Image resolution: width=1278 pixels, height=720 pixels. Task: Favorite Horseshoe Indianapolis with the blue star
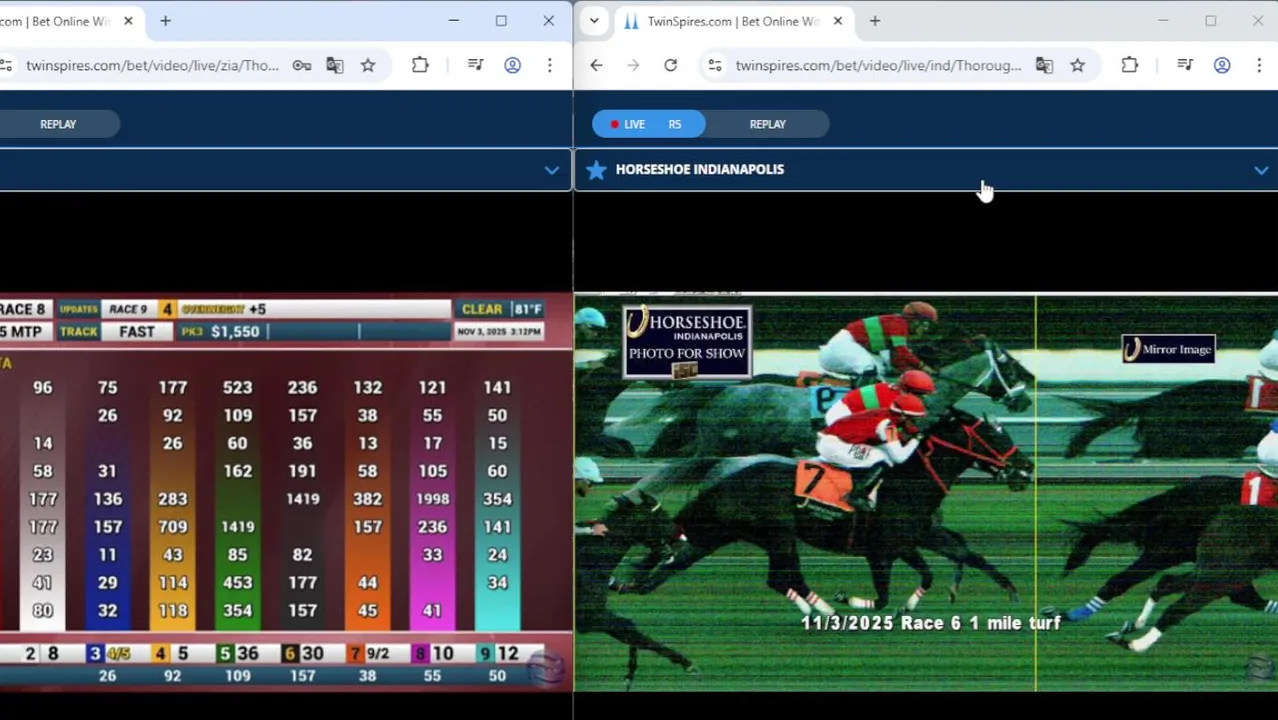pyautogui.click(x=596, y=169)
